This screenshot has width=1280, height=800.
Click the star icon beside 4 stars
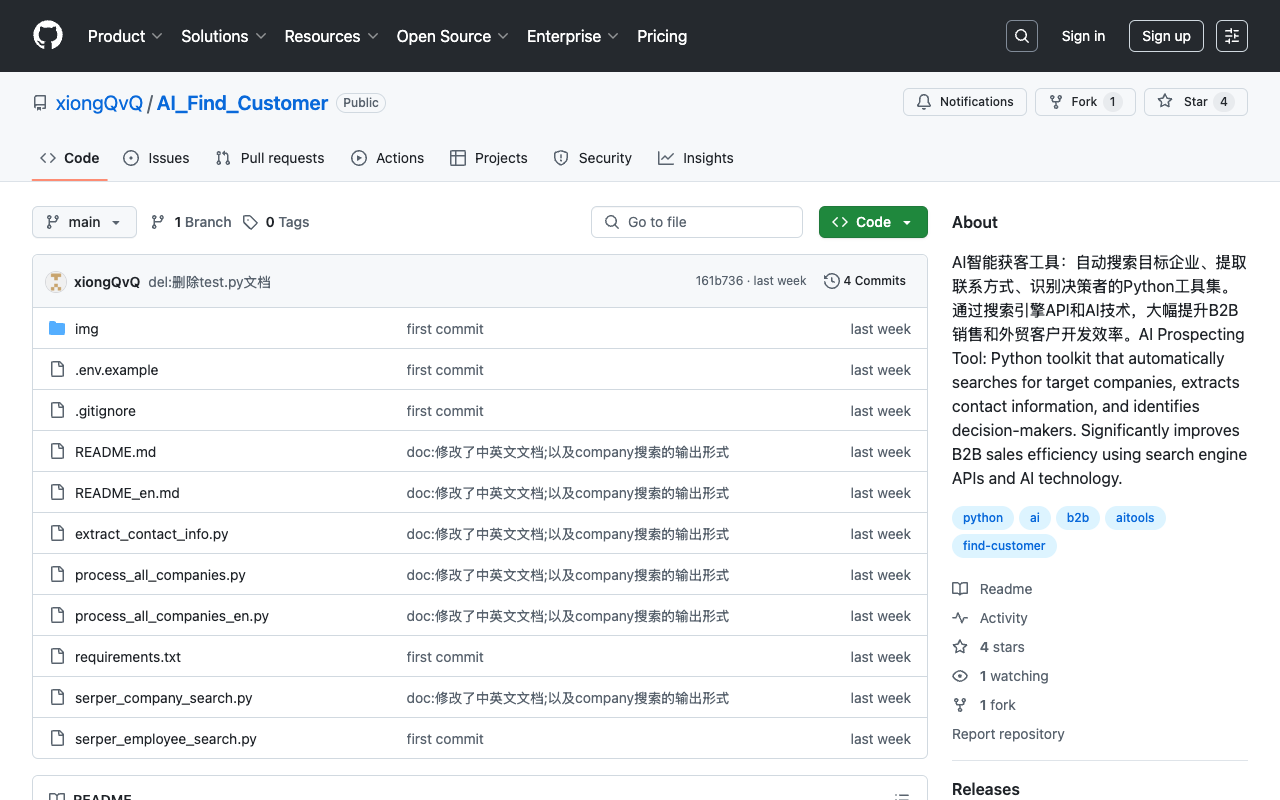pyautogui.click(x=960, y=647)
